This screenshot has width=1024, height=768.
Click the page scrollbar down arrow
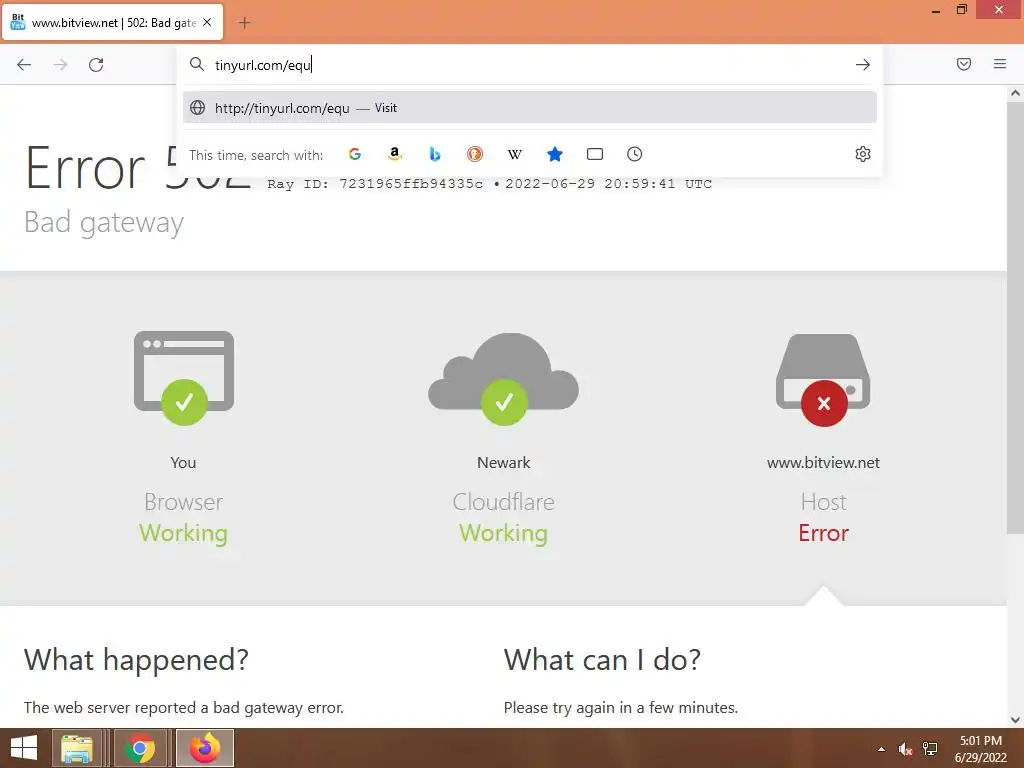(x=1015, y=720)
